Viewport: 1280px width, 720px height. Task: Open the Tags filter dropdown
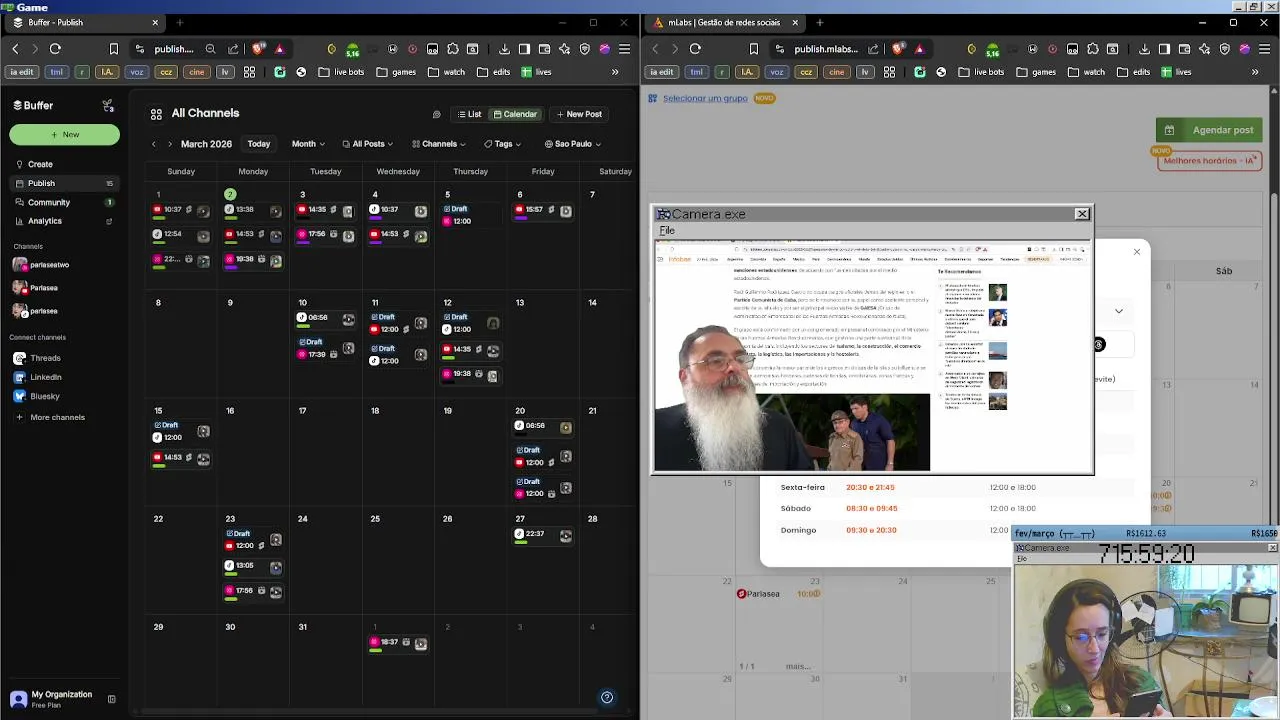pyautogui.click(x=503, y=144)
